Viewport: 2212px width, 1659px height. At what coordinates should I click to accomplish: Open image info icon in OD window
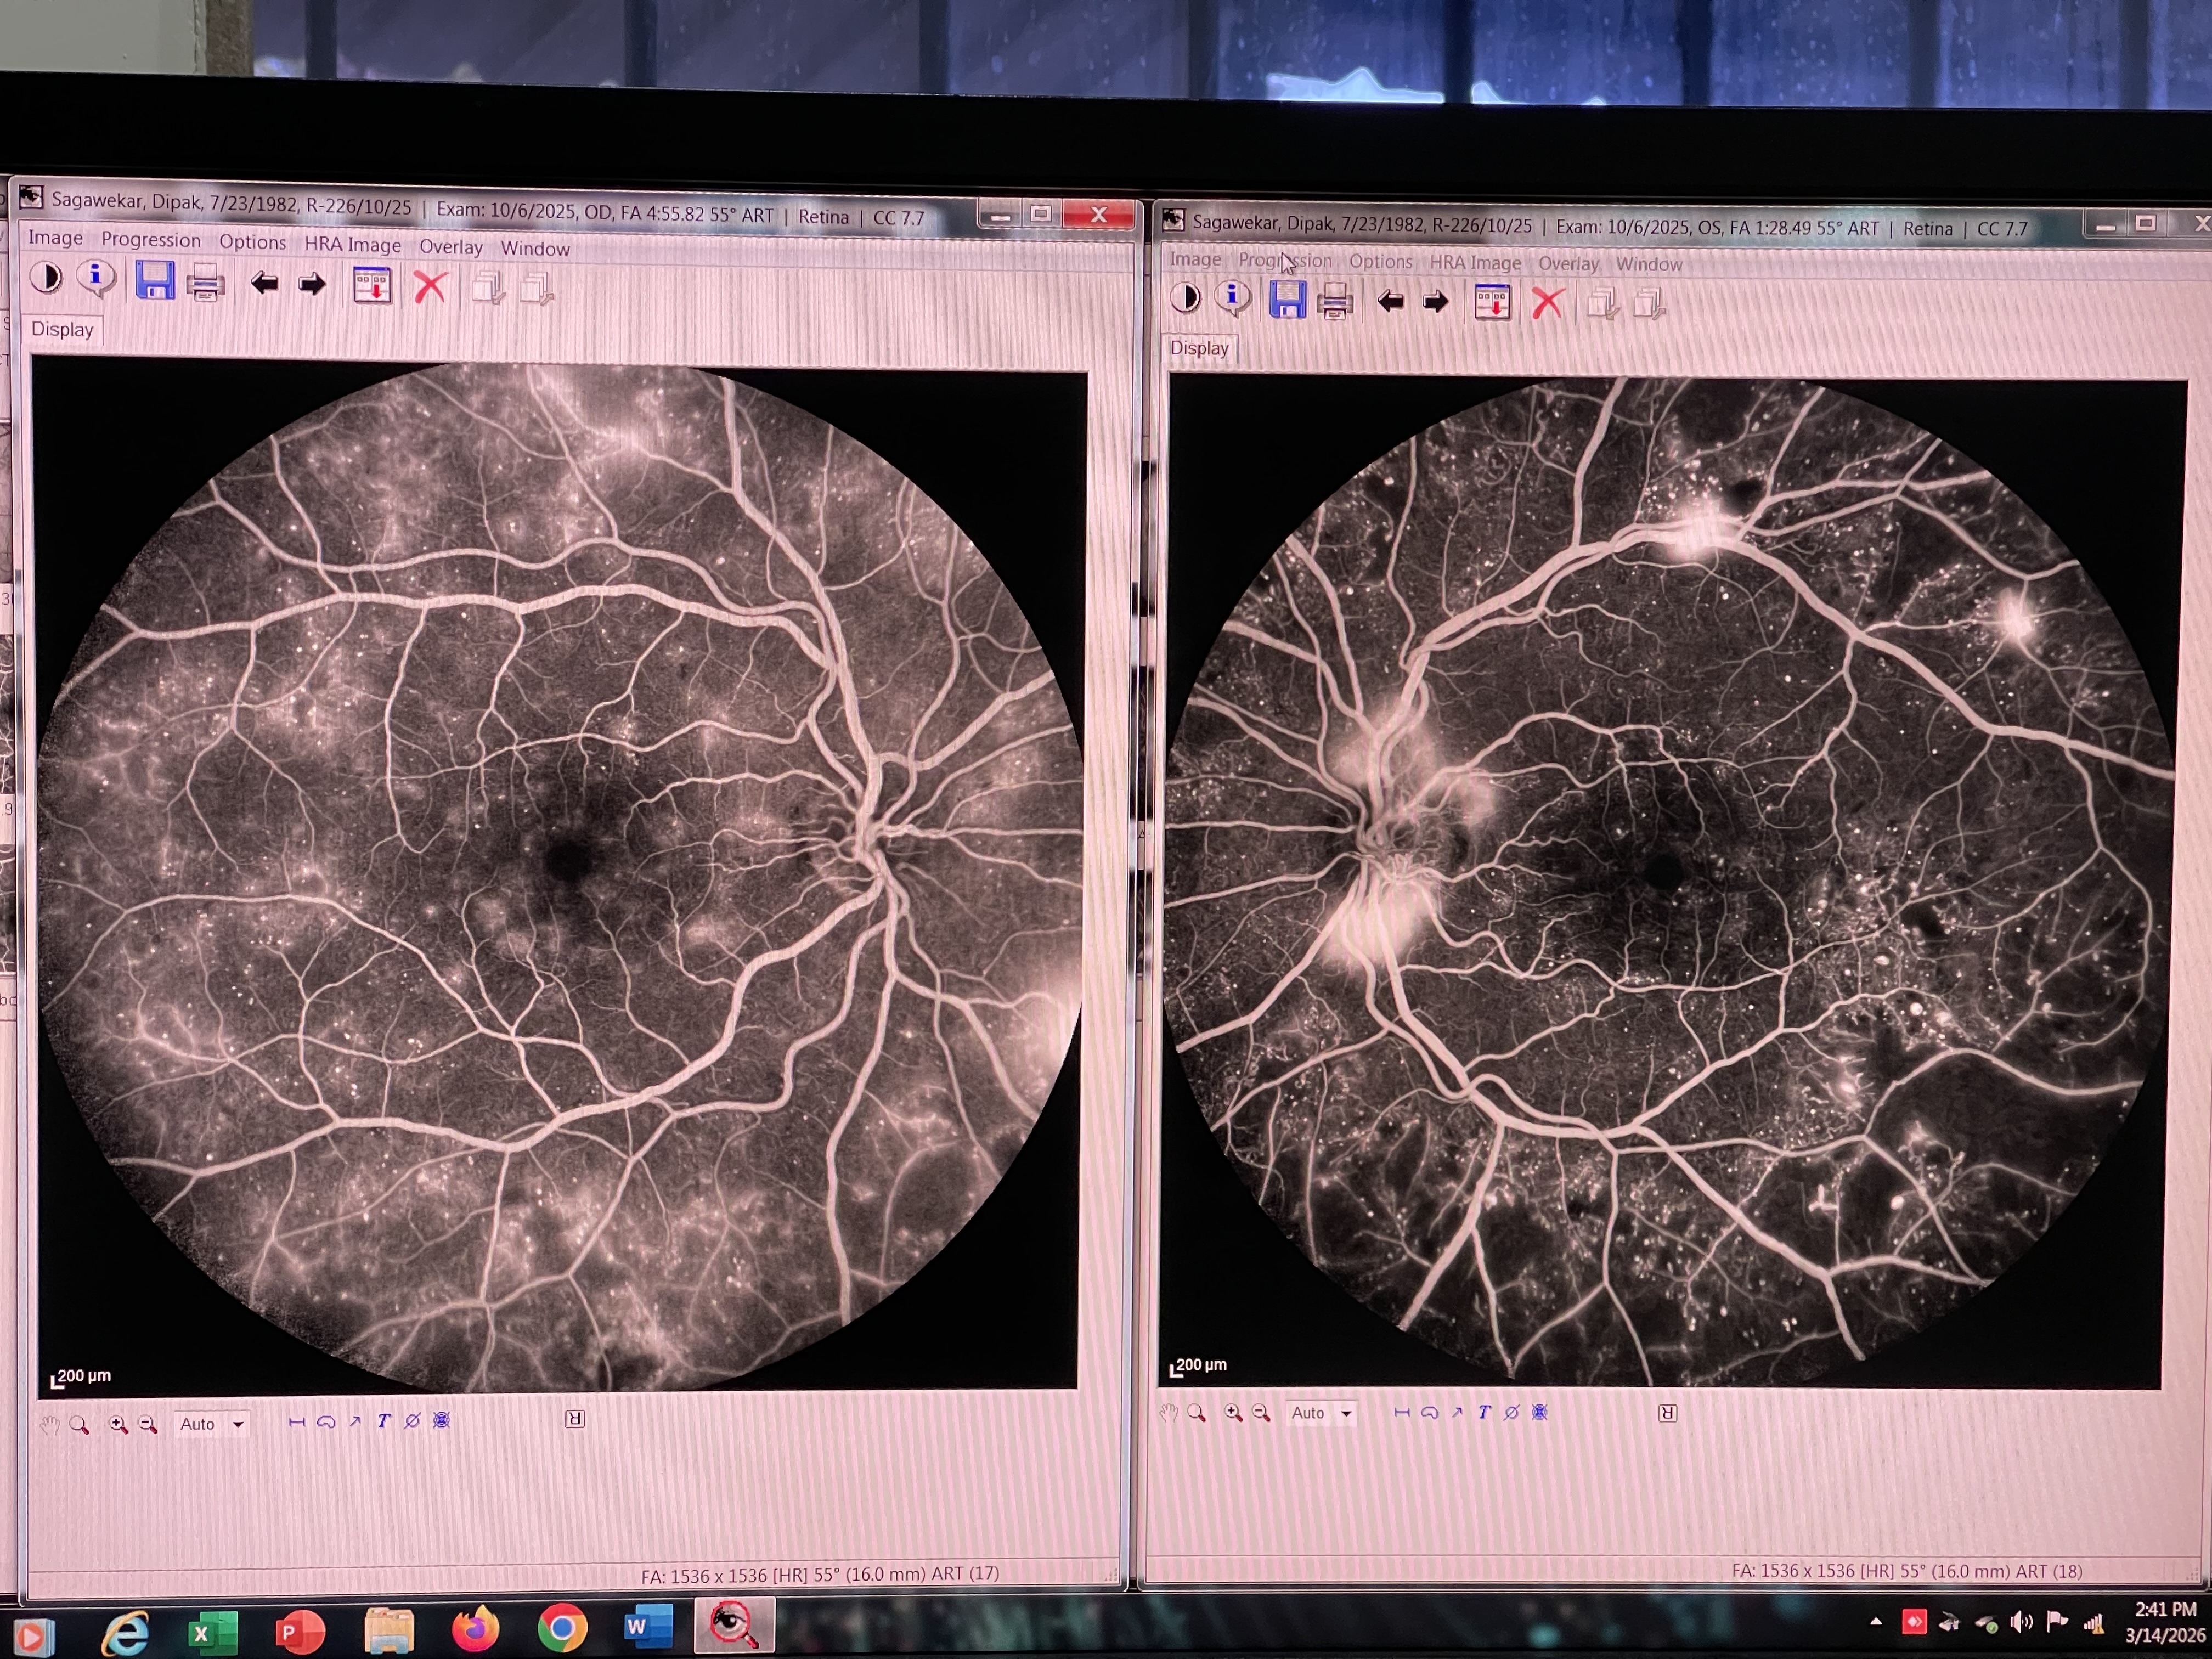click(x=97, y=279)
